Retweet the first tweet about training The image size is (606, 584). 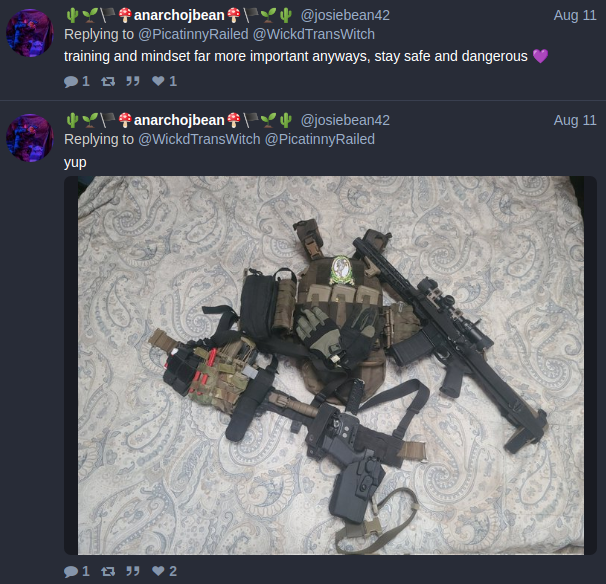click(x=108, y=81)
